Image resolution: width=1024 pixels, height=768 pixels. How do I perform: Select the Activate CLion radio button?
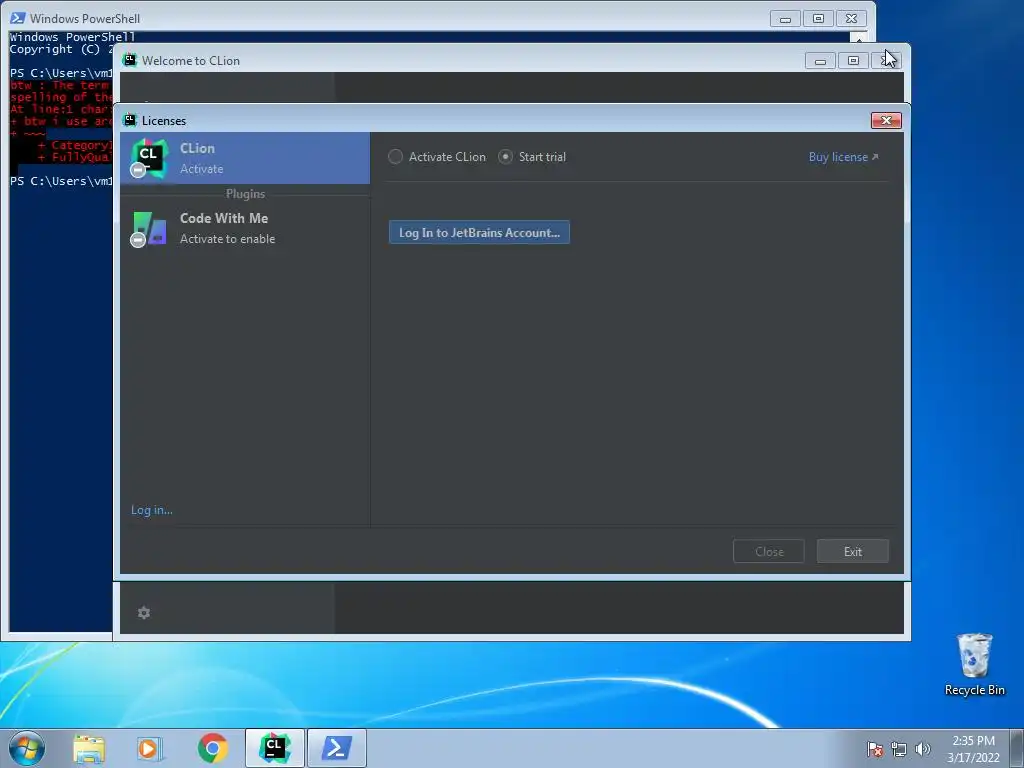(x=395, y=157)
